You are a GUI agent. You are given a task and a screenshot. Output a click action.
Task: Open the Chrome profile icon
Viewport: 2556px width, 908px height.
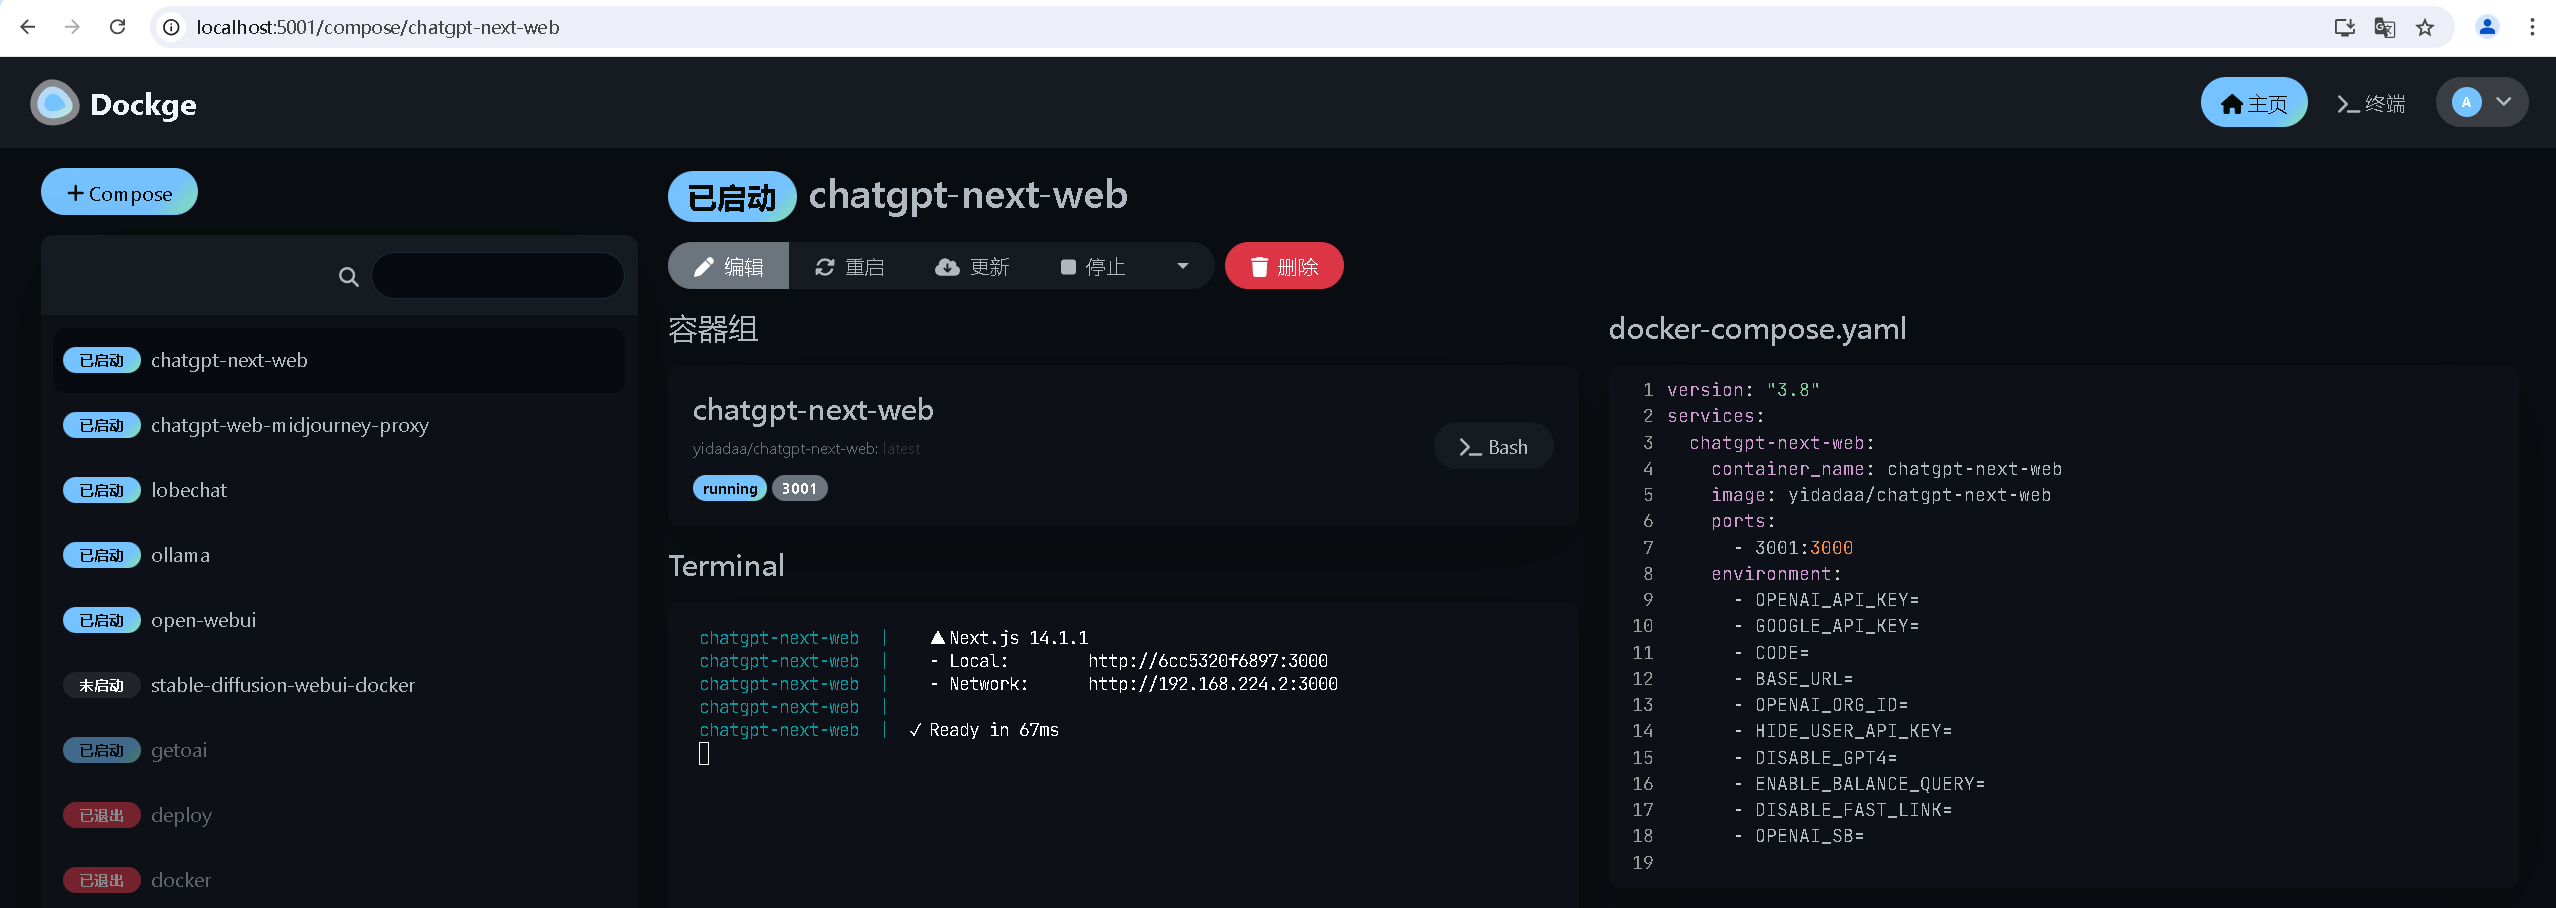2487,27
